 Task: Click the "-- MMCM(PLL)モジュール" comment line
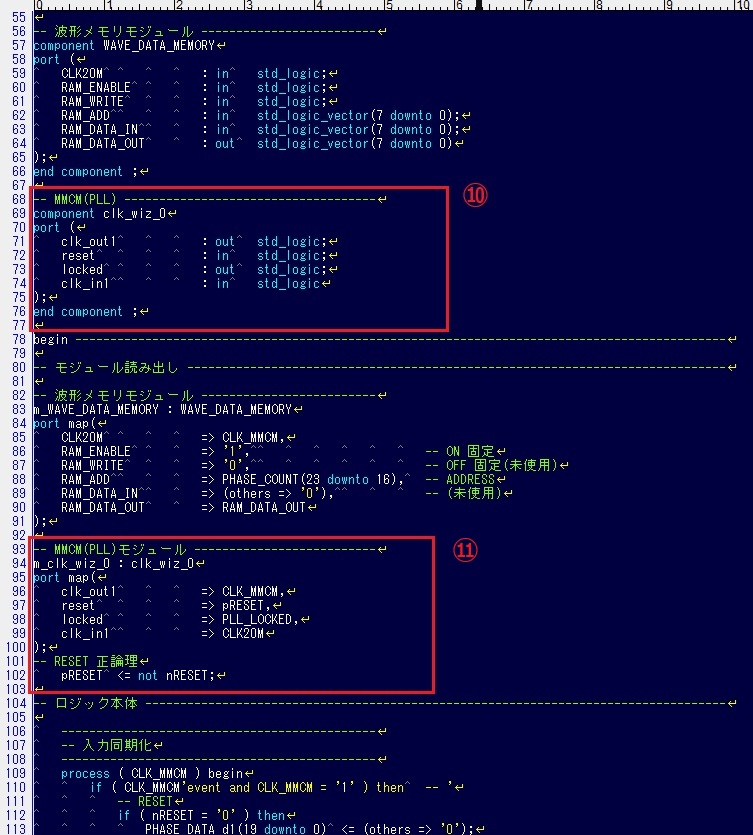(x=109, y=549)
